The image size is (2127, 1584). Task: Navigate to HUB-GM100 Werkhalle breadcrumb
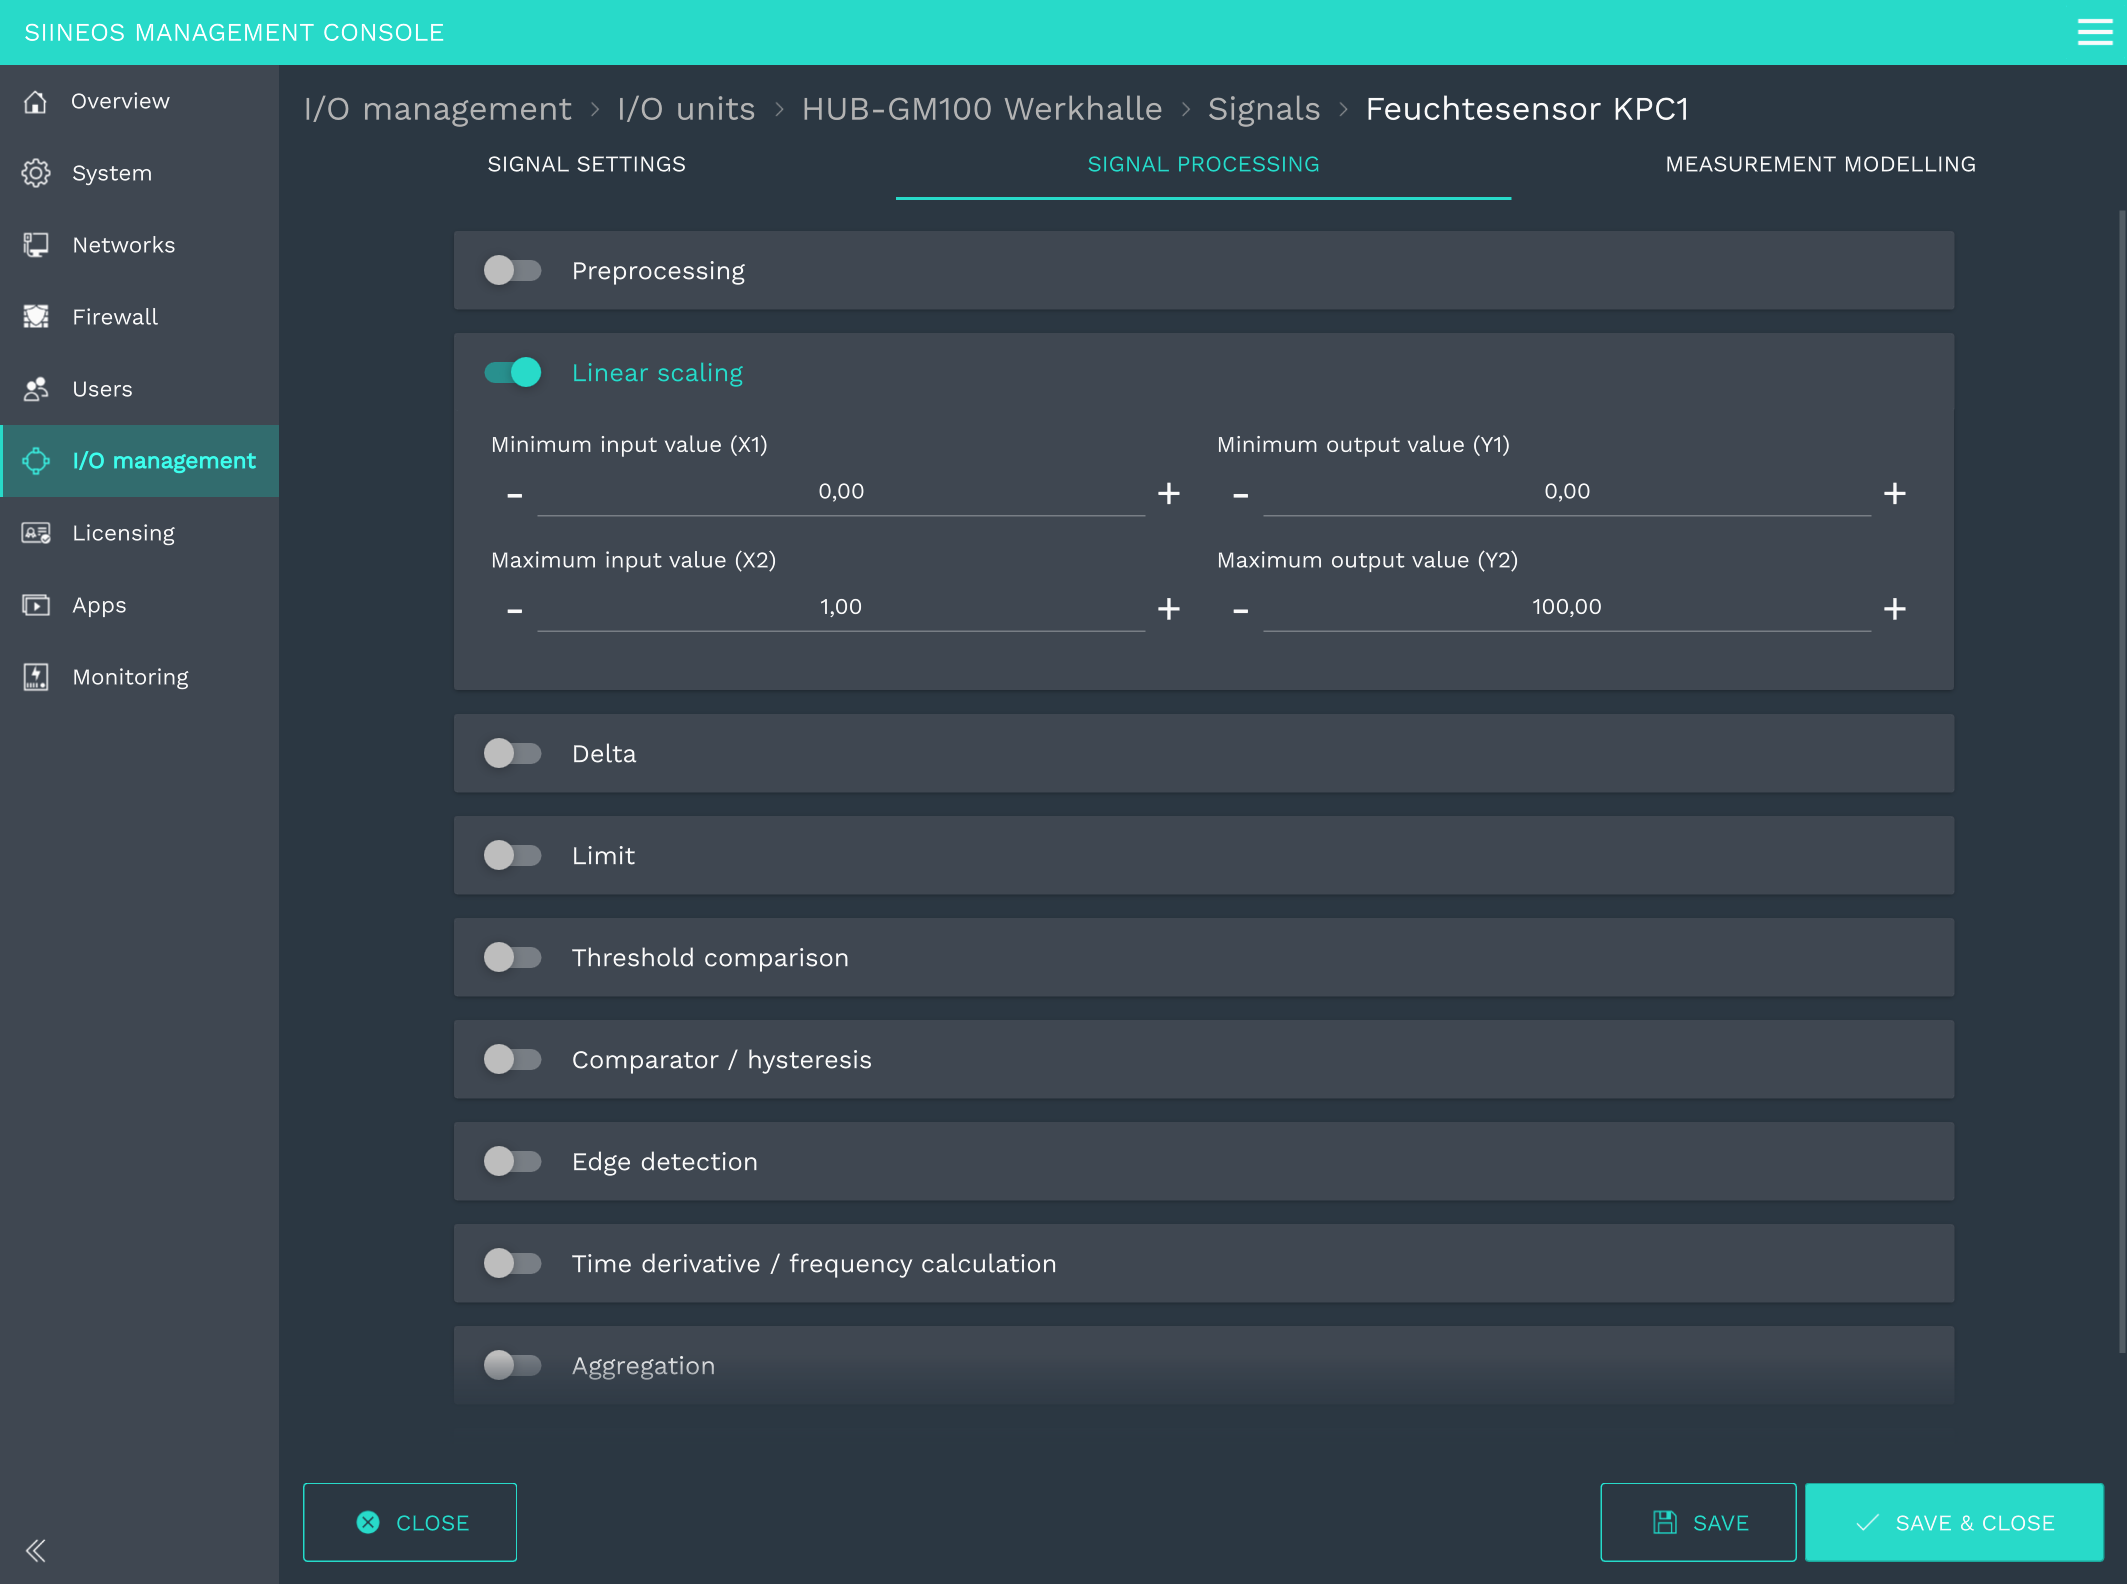982,109
